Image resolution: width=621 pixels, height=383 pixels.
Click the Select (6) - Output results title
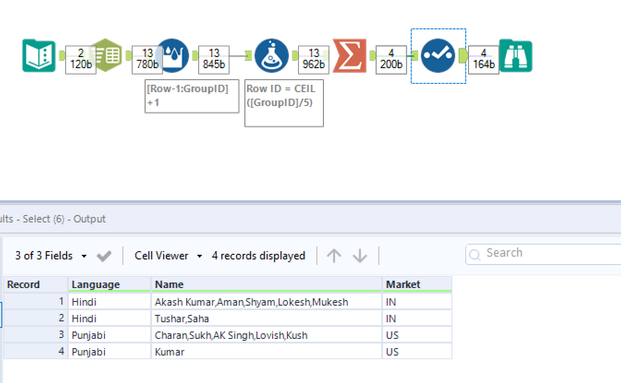tap(64, 219)
